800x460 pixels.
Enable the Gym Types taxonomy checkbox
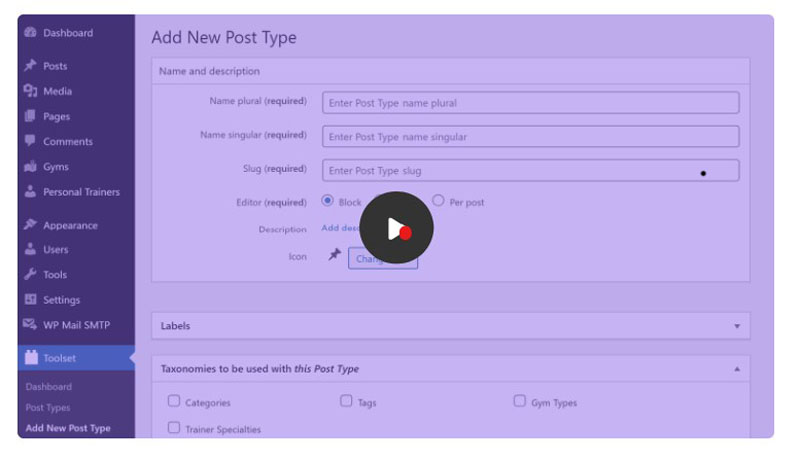coord(519,401)
